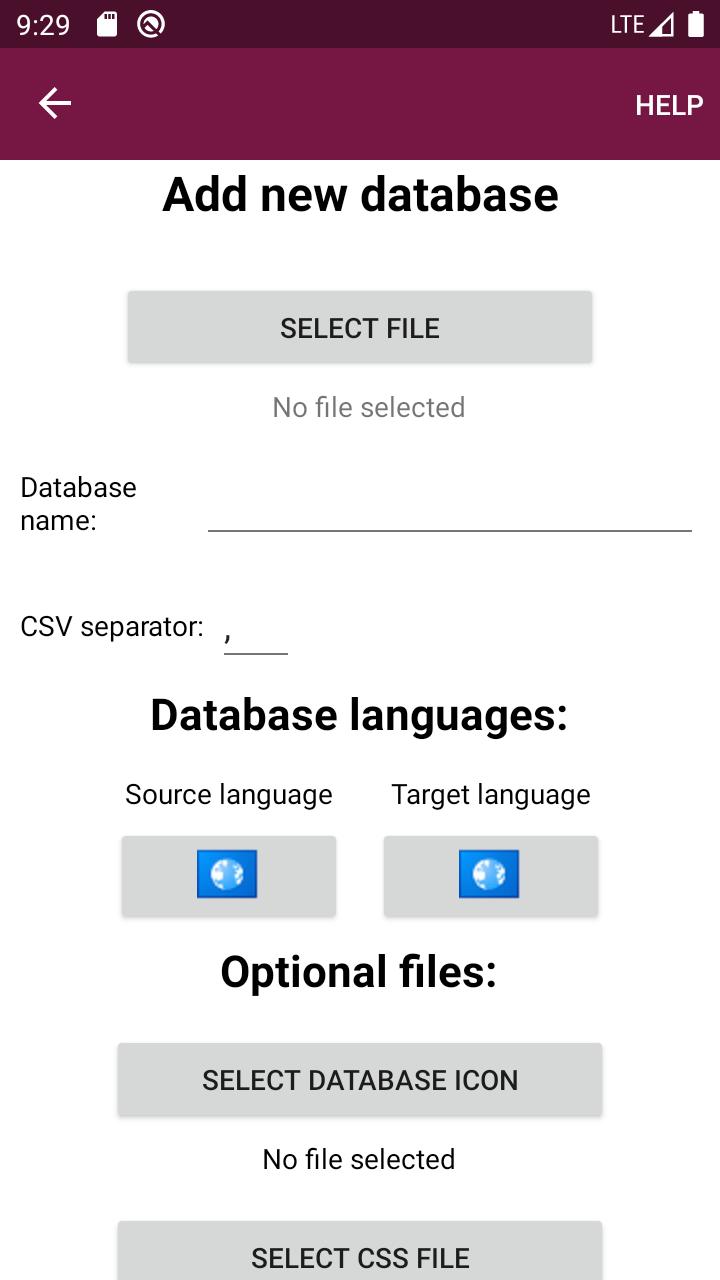Tap the battery icon in status bar
The height and width of the screenshot is (1280, 720).
(x=696, y=25)
